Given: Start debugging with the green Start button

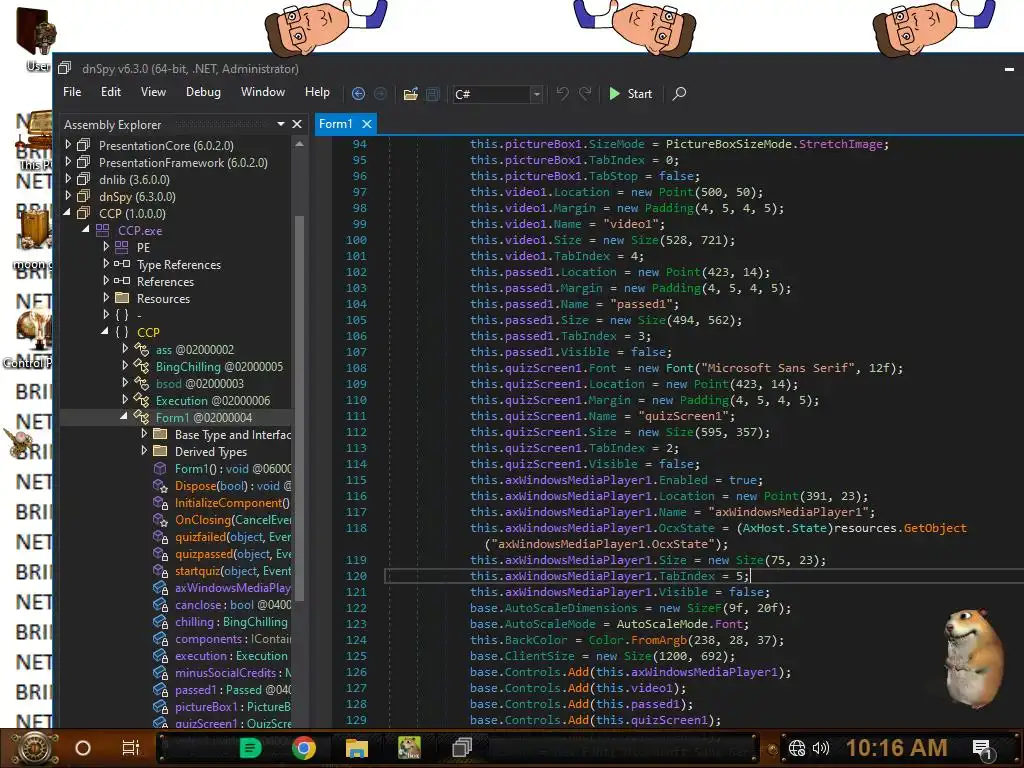Looking at the screenshot, I should [630, 93].
